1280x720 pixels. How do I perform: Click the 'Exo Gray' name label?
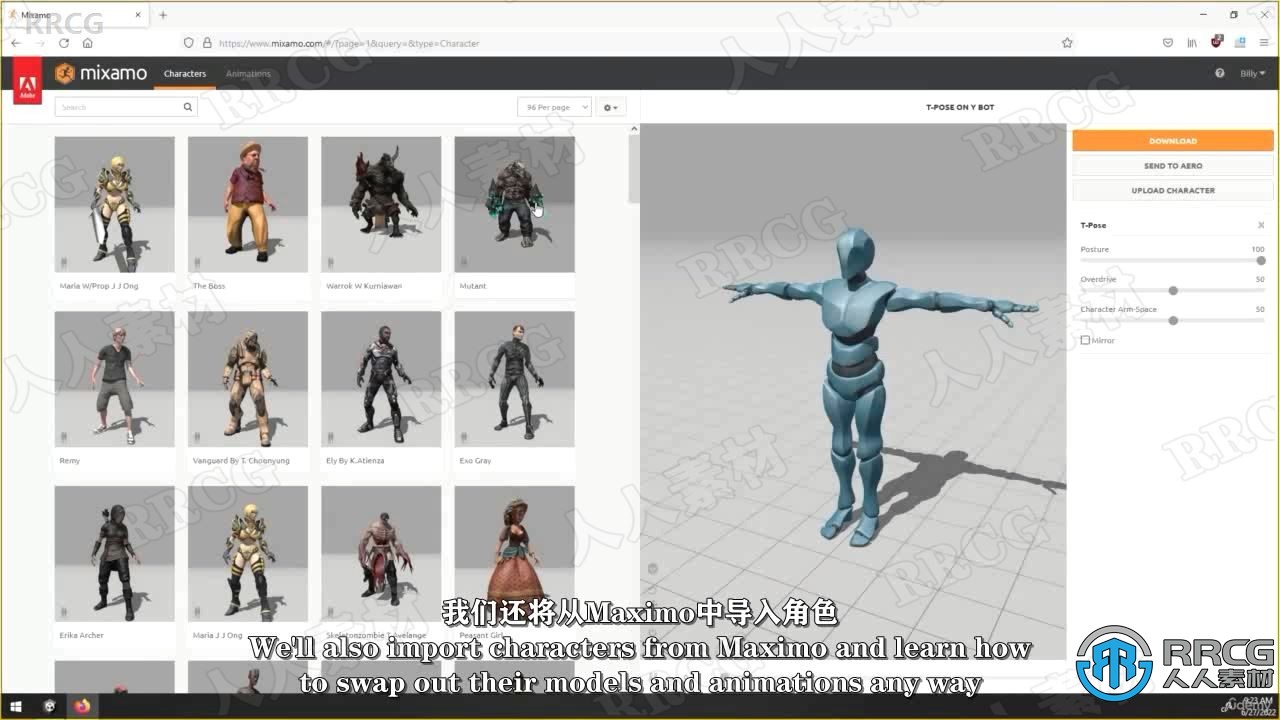pyautogui.click(x=475, y=461)
